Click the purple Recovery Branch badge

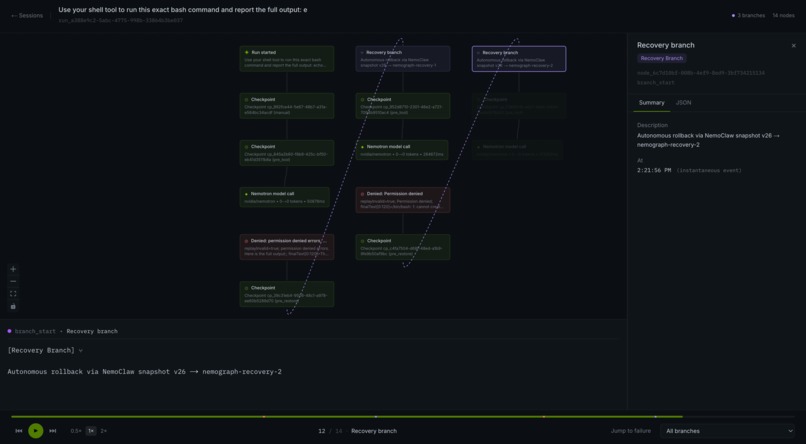(x=662, y=59)
